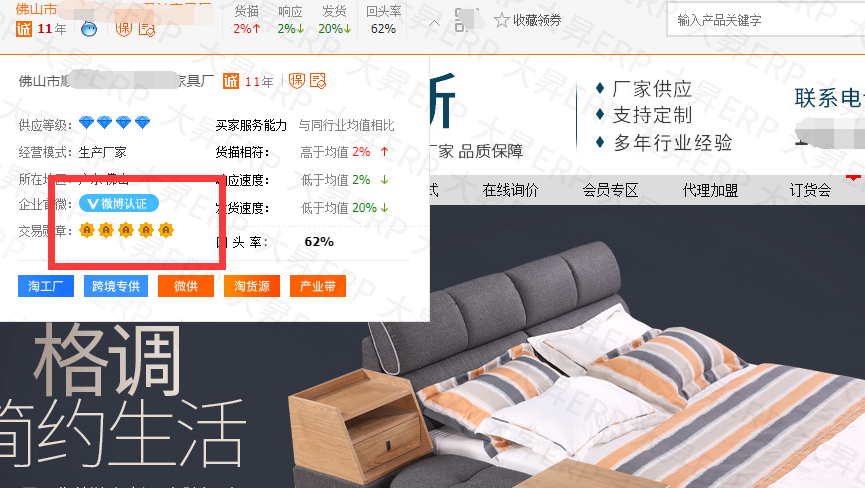Click the blue diamond supply level icons
The width and height of the screenshot is (865, 488).
pyautogui.click(x=114, y=122)
